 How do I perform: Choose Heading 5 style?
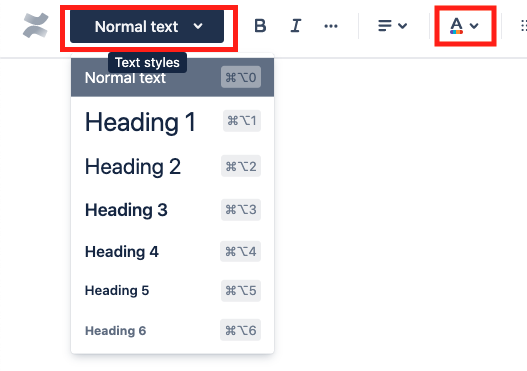172,290
